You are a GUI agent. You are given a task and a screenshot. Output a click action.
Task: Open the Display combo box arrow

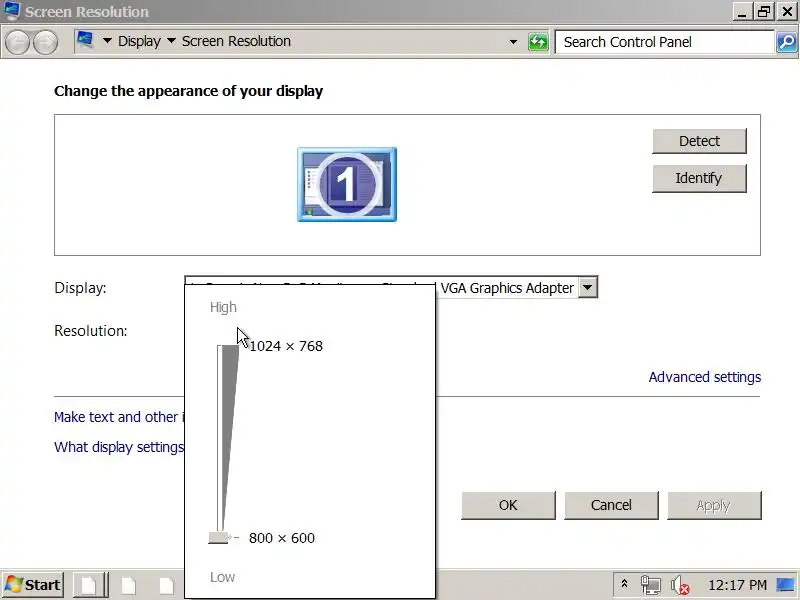pos(588,288)
